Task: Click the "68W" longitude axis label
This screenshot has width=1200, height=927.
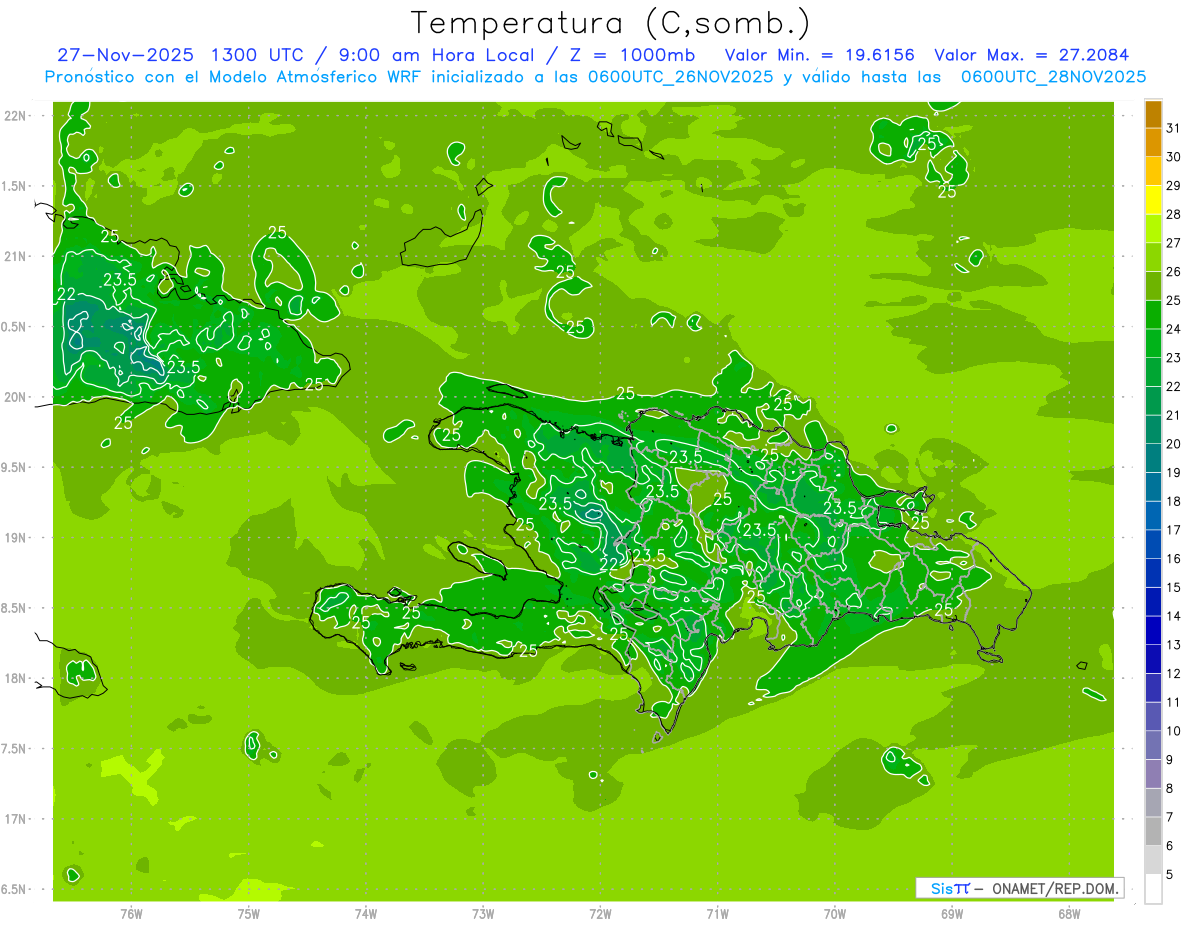Action: click(x=1069, y=913)
